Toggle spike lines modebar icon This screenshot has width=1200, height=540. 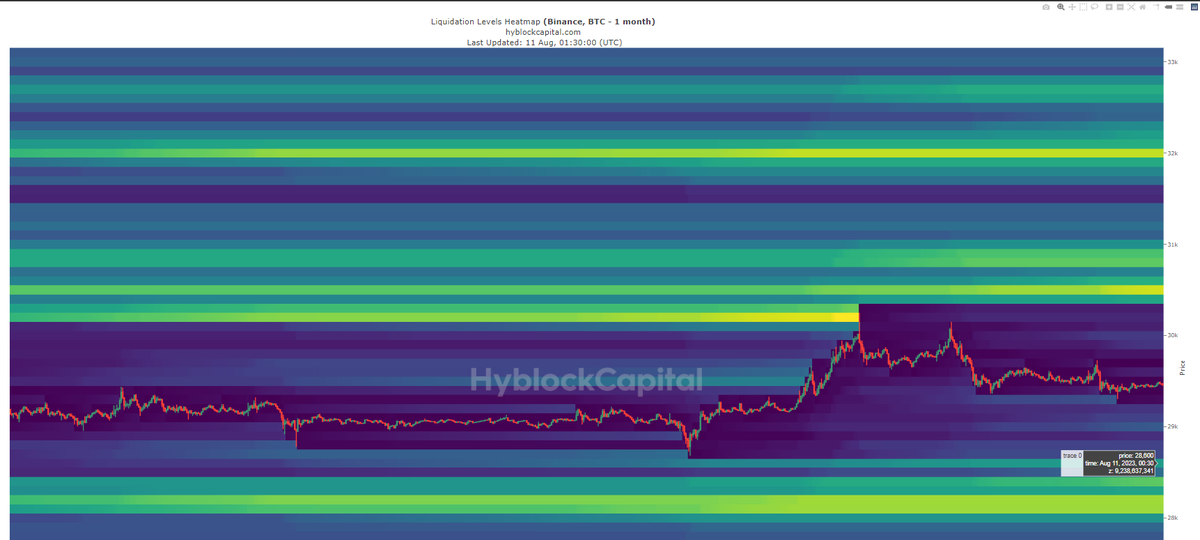pyautogui.click(x=1156, y=7)
